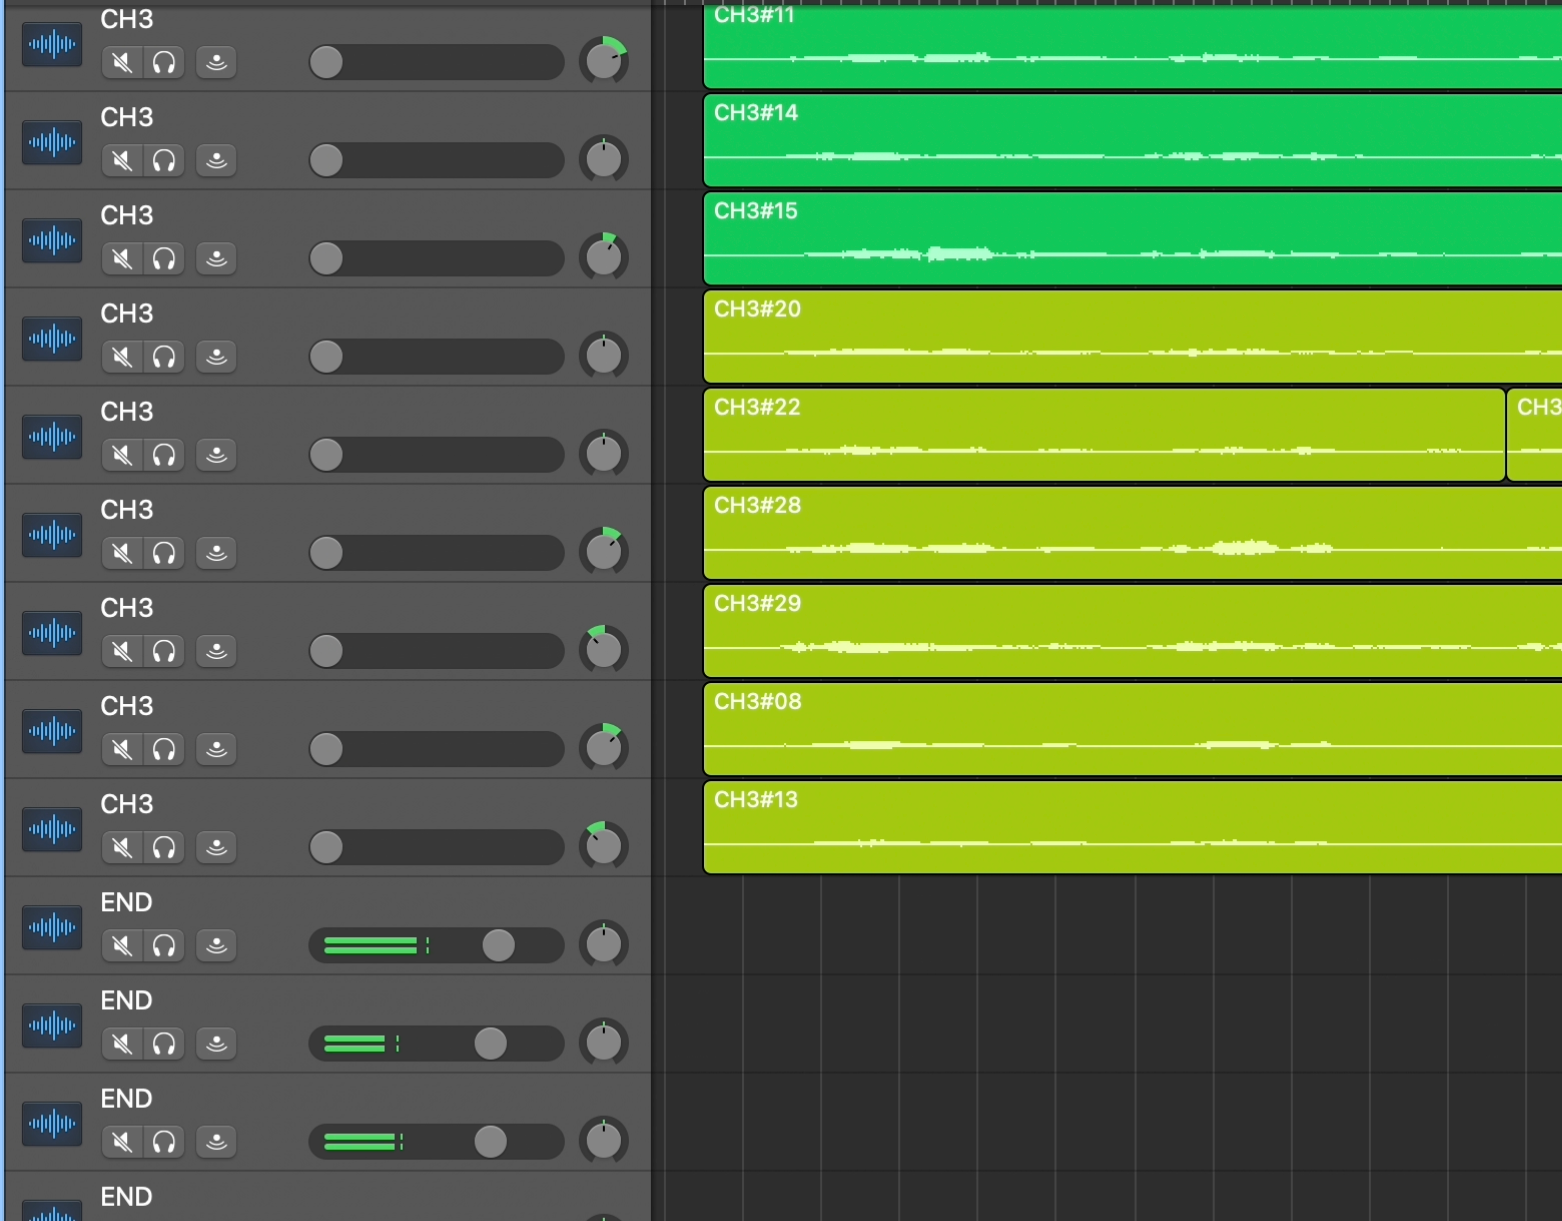Select the yellow-green audio region CH3#20

click(1133, 337)
